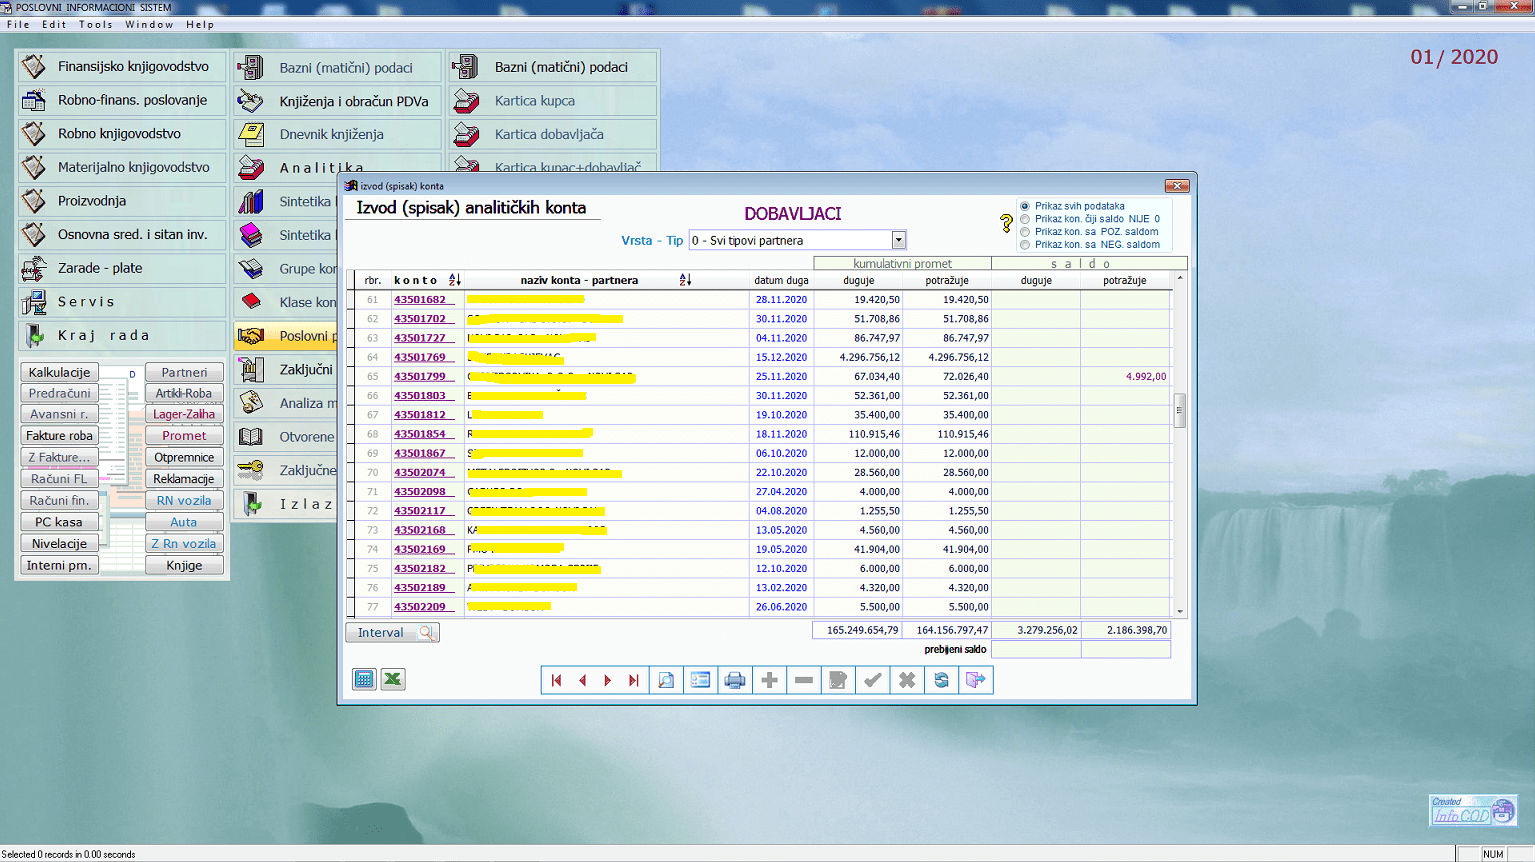Open the Edit menu

point(54,25)
